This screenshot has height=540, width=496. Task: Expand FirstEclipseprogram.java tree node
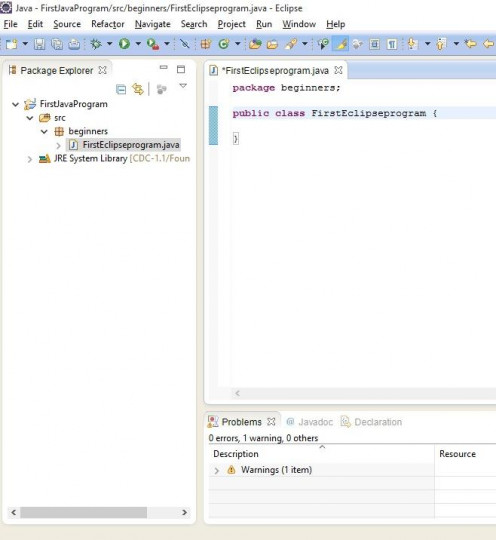click(58, 145)
